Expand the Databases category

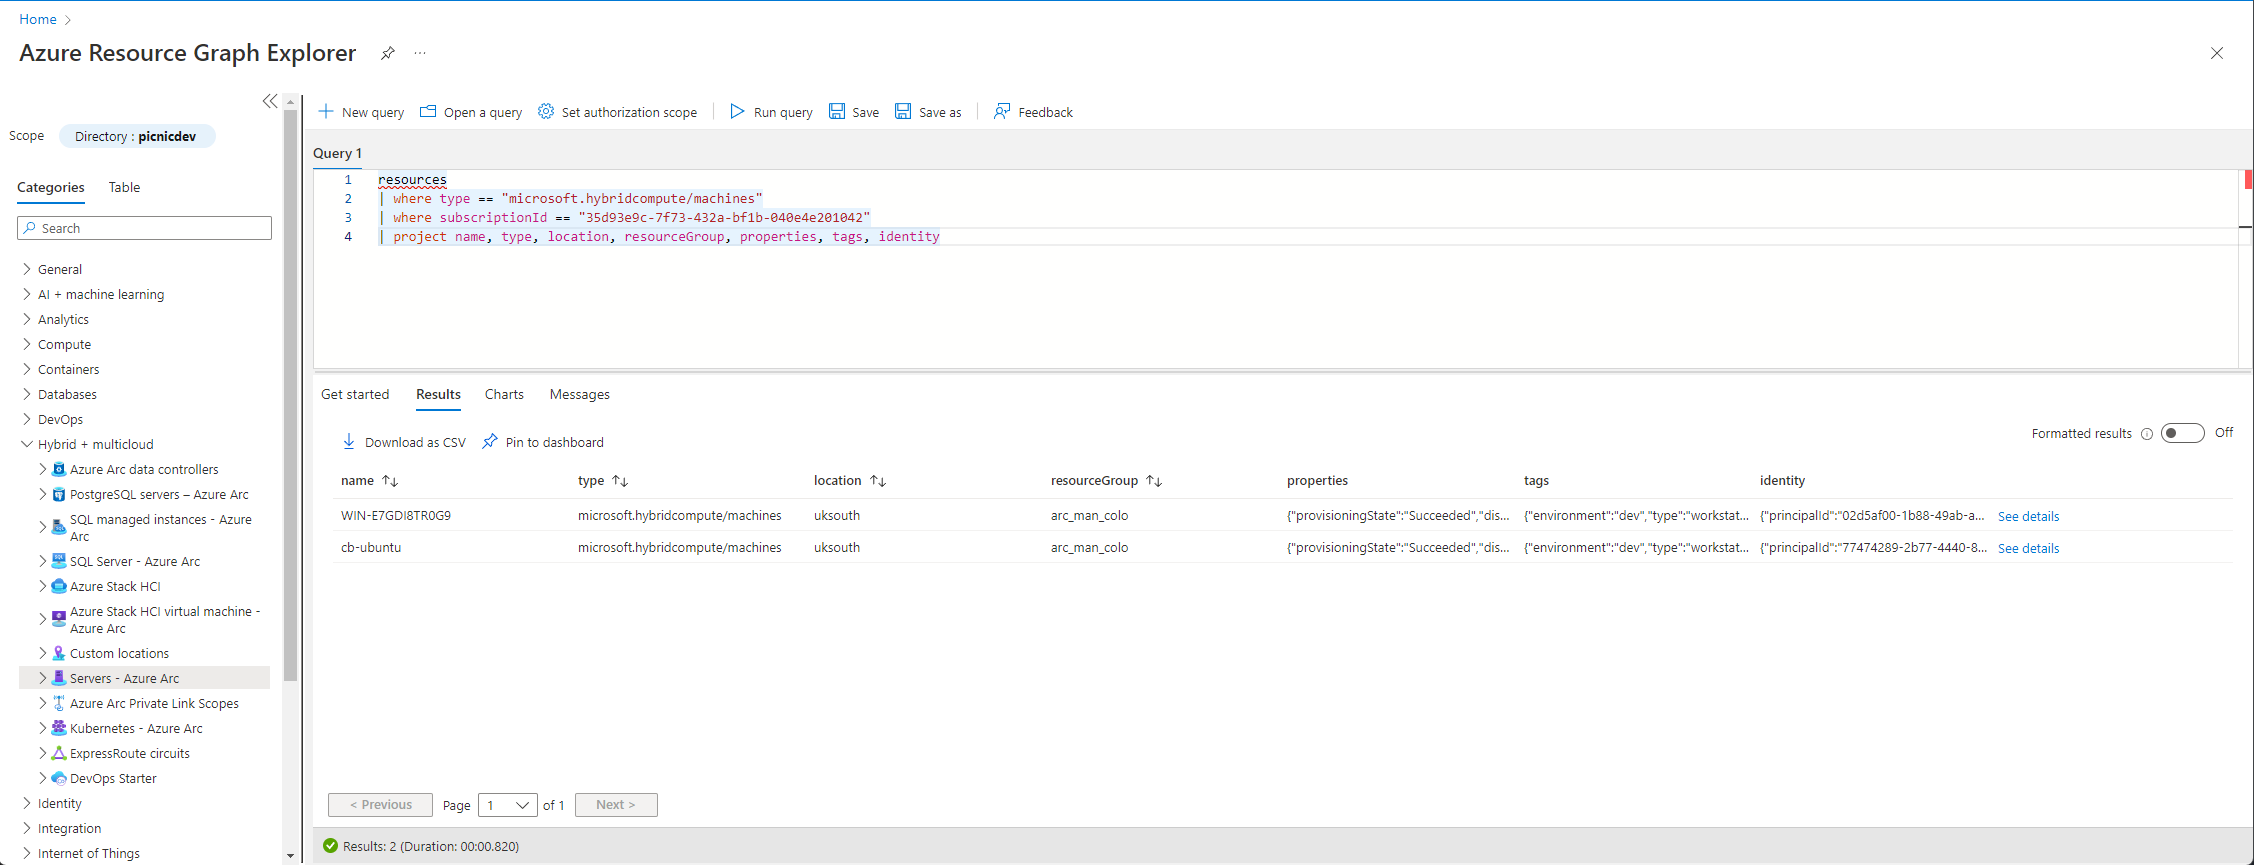tap(27, 394)
